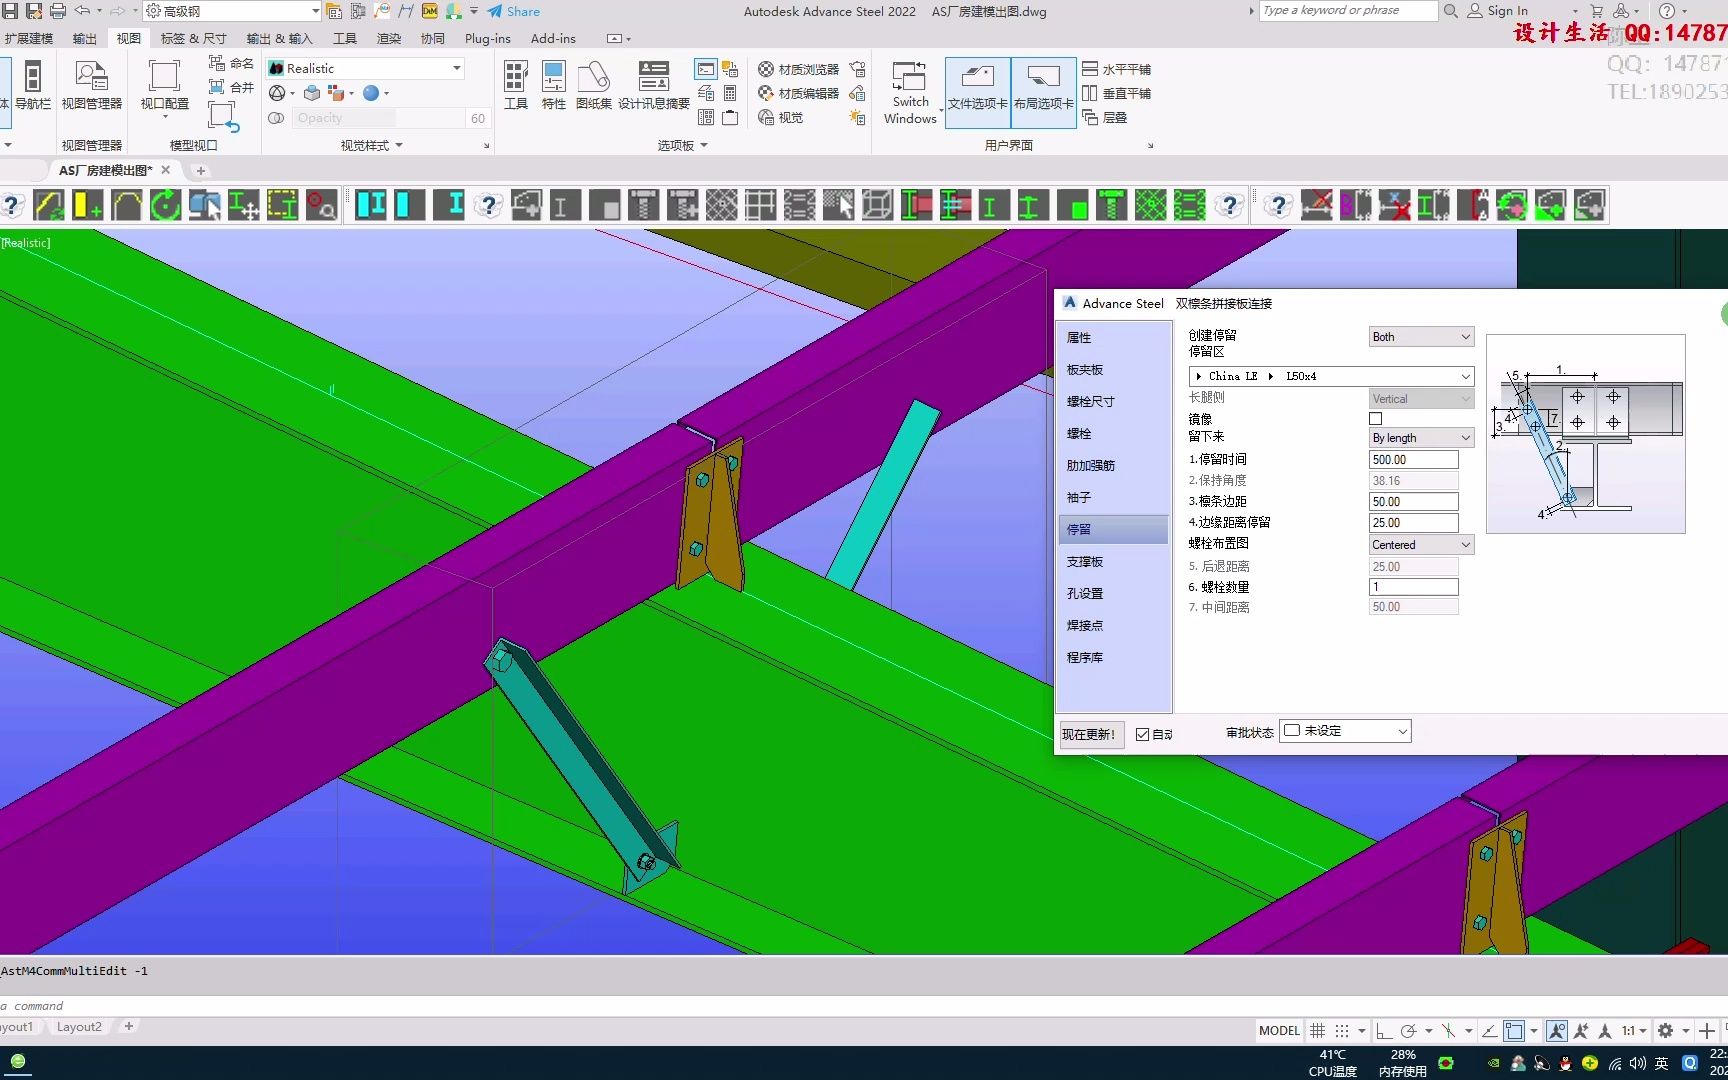The height and width of the screenshot is (1080, 1728).
Task: Open the Both dropdown for create stay
Action: [1421, 337]
